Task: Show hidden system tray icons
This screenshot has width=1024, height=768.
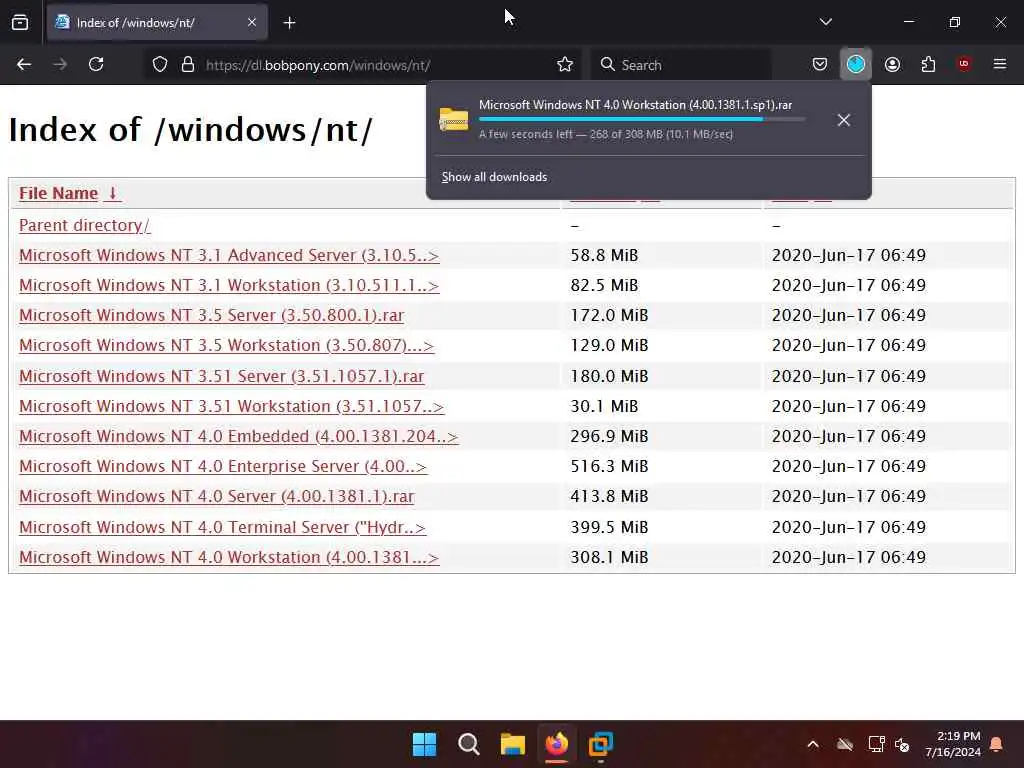Action: coord(813,744)
